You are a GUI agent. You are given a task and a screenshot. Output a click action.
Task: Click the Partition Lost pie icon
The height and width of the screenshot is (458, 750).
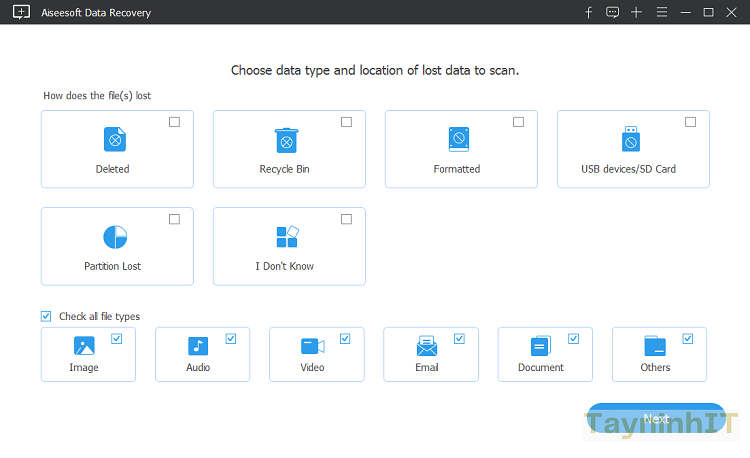(115, 237)
